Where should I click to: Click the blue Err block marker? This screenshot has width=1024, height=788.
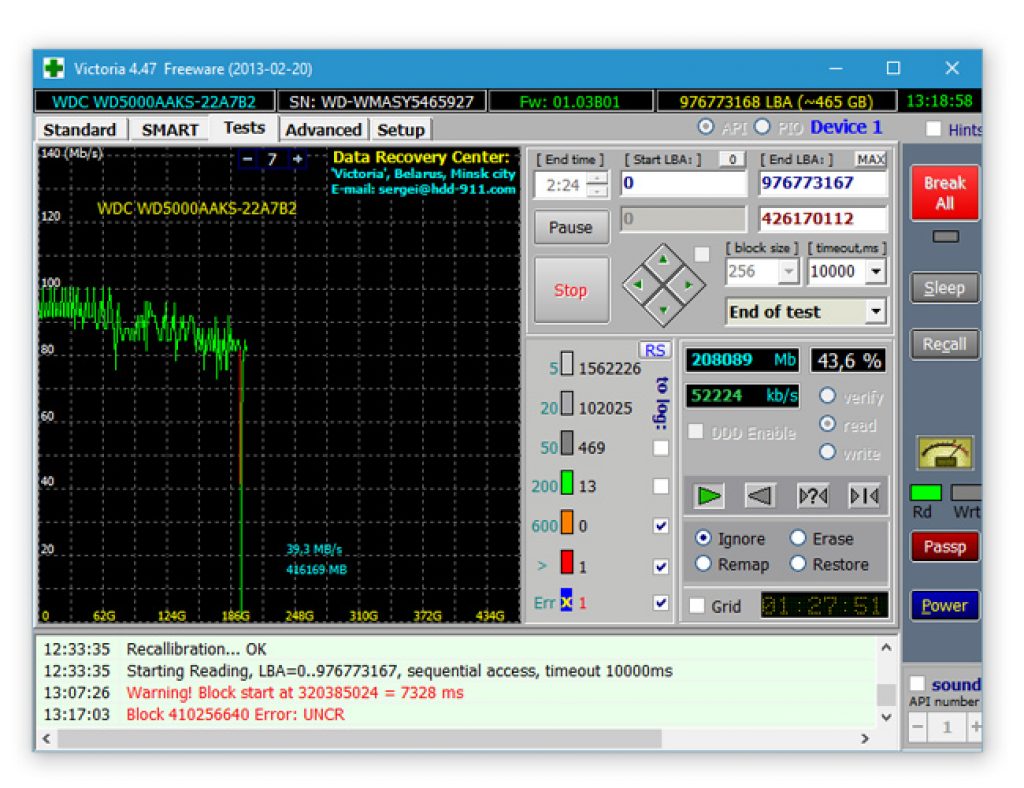point(566,600)
